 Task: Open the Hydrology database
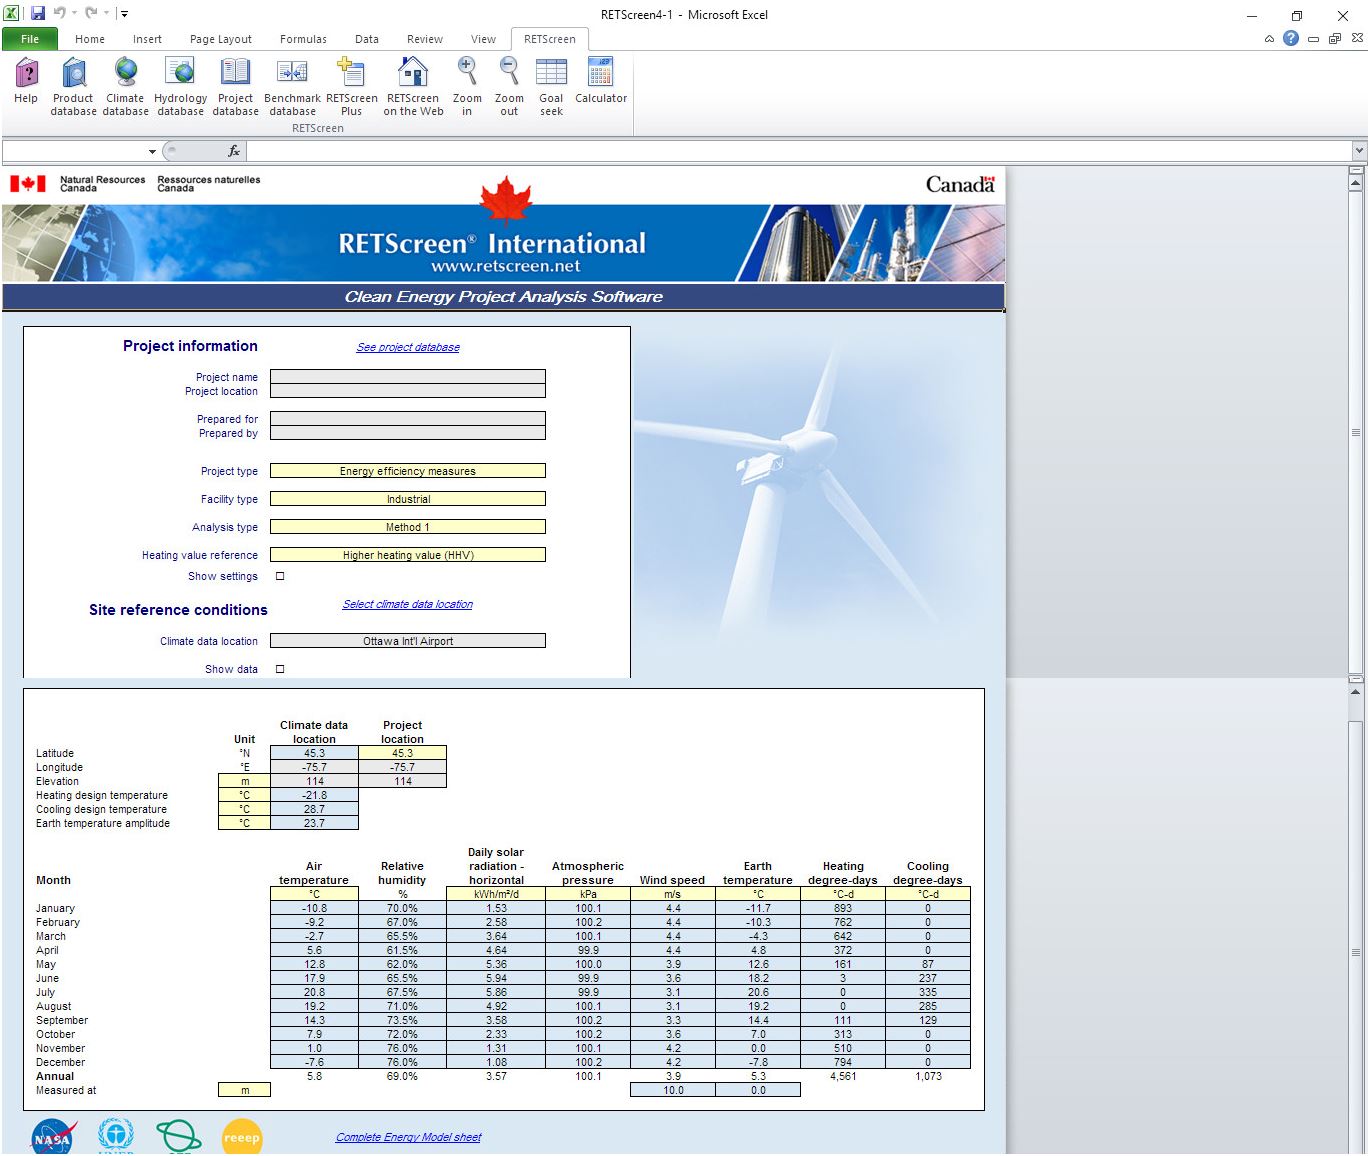tap(180, 85)
